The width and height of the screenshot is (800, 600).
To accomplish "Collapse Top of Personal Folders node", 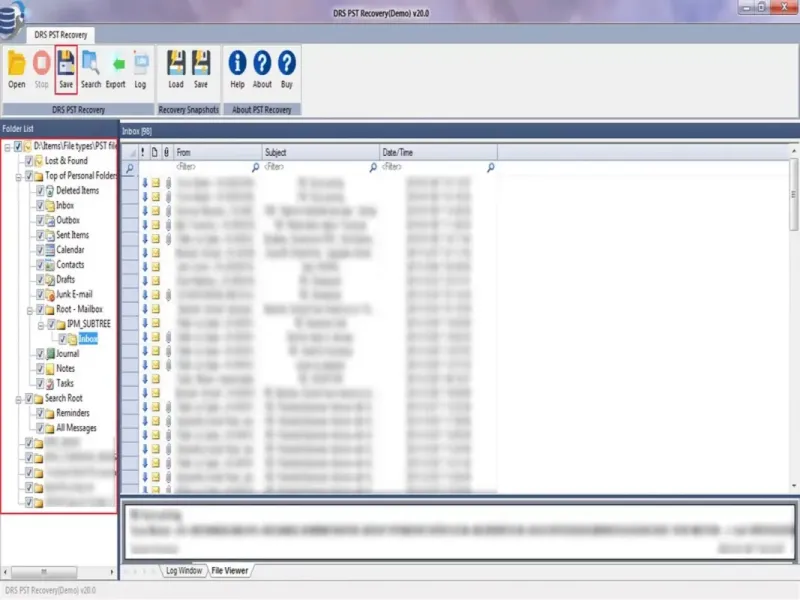I will click(x=18, y=177).
